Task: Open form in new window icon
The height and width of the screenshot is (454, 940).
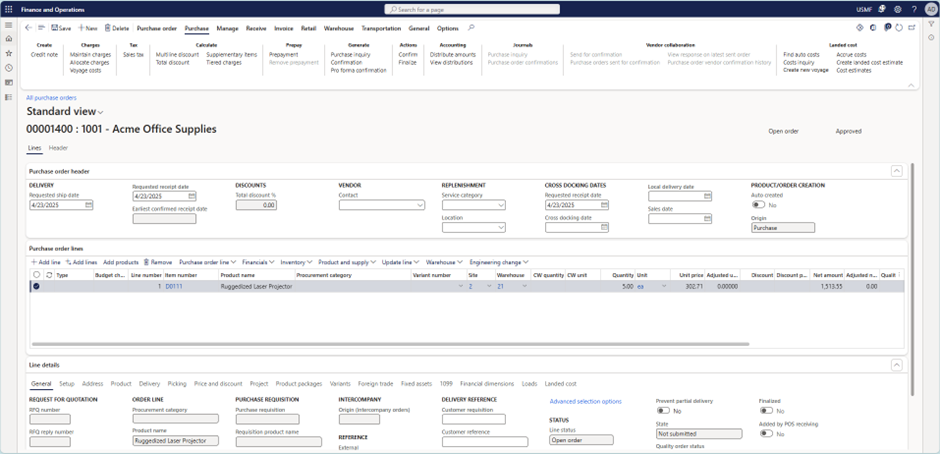Action: click(x=912, y=28)
